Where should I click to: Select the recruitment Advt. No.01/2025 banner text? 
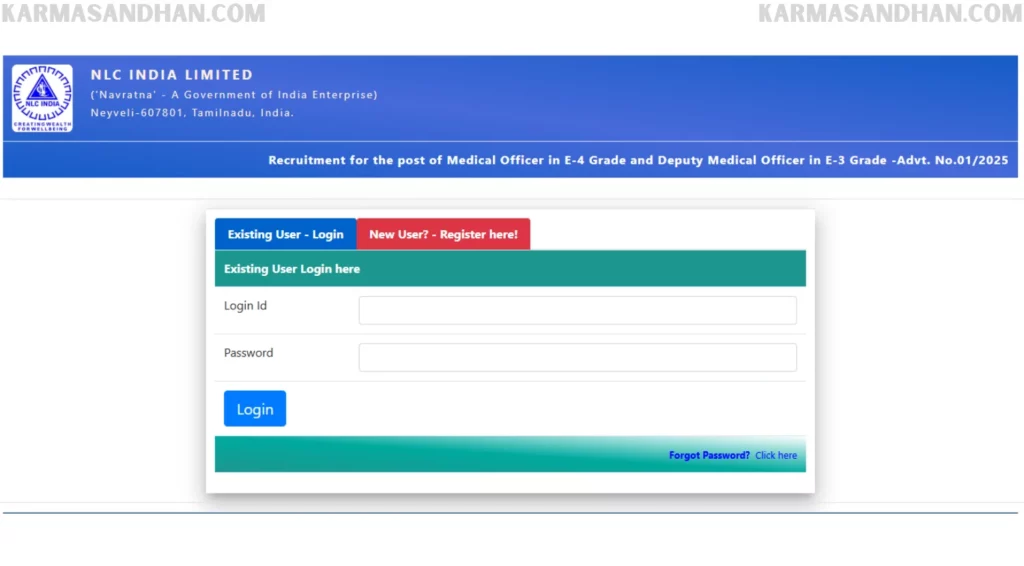[x=638, y=160]
